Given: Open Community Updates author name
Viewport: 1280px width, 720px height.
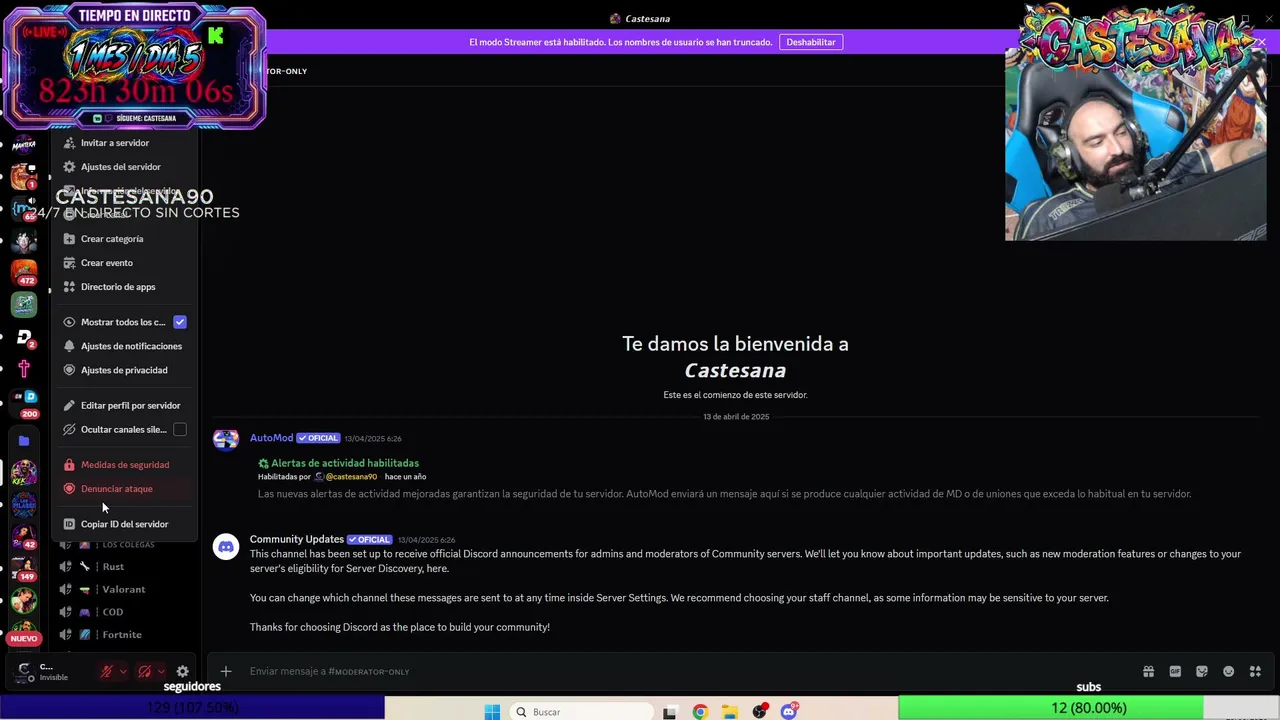Looking at the screenshot, I should (297, 539).
